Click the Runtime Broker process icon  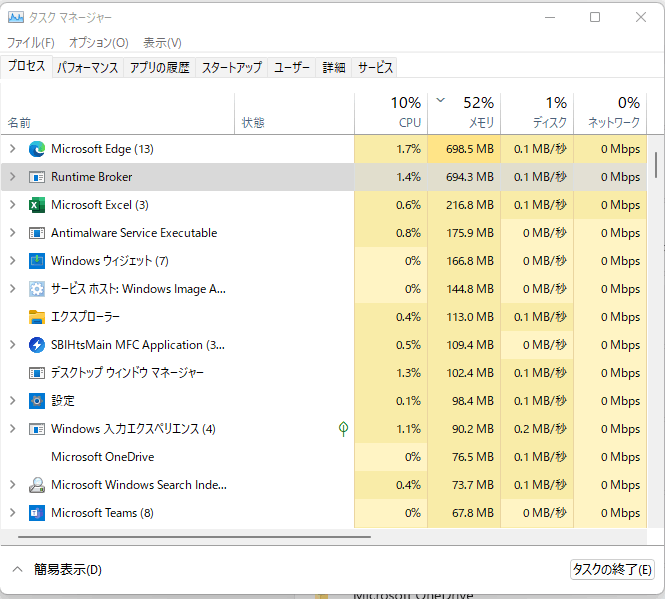click(x=37, y=177)
